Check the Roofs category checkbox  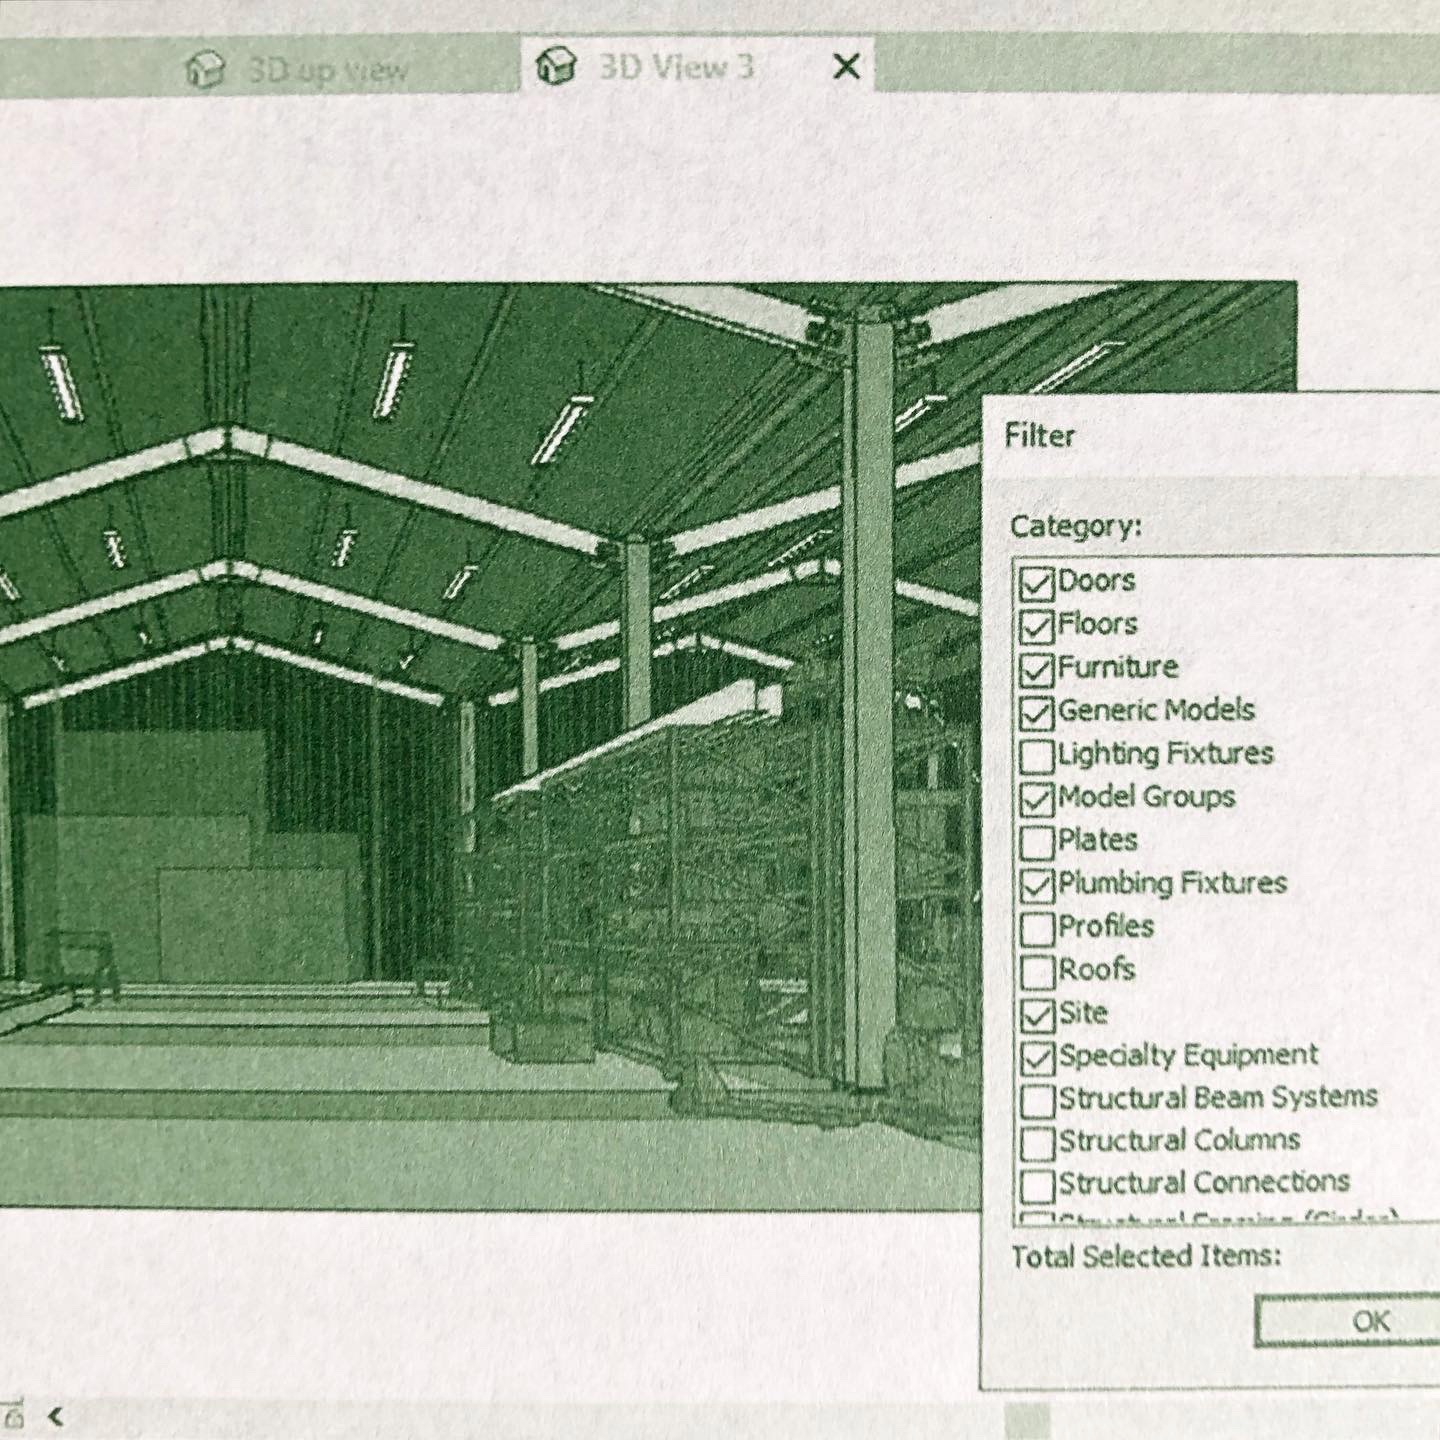(x=1037, y=971)
